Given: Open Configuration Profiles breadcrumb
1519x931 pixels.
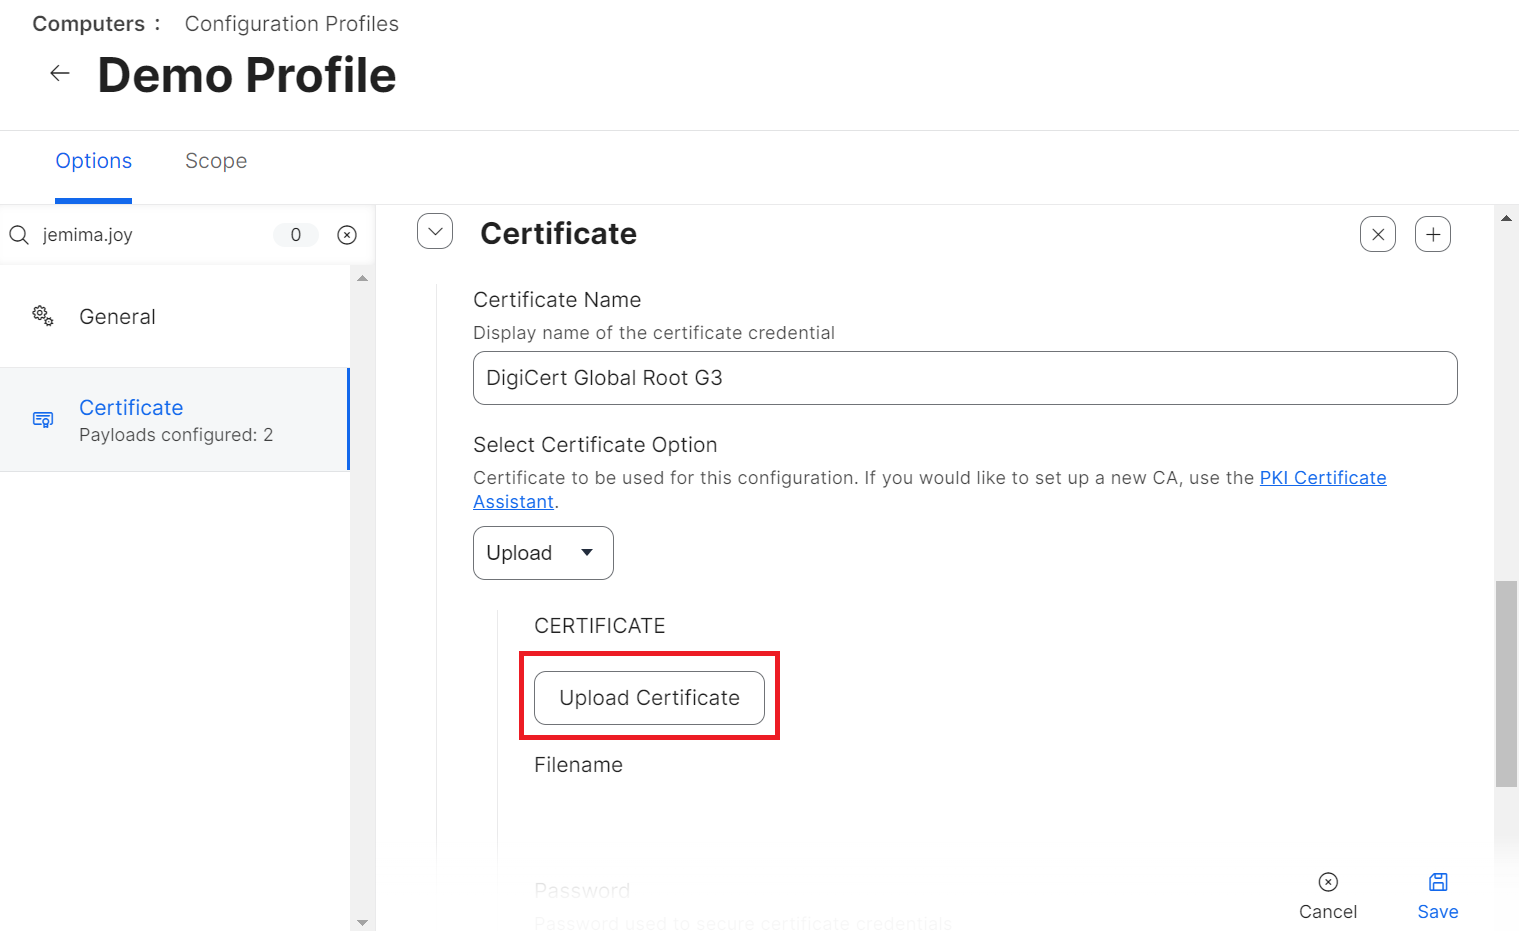Looking at the screenshot, I should point(292,24).
